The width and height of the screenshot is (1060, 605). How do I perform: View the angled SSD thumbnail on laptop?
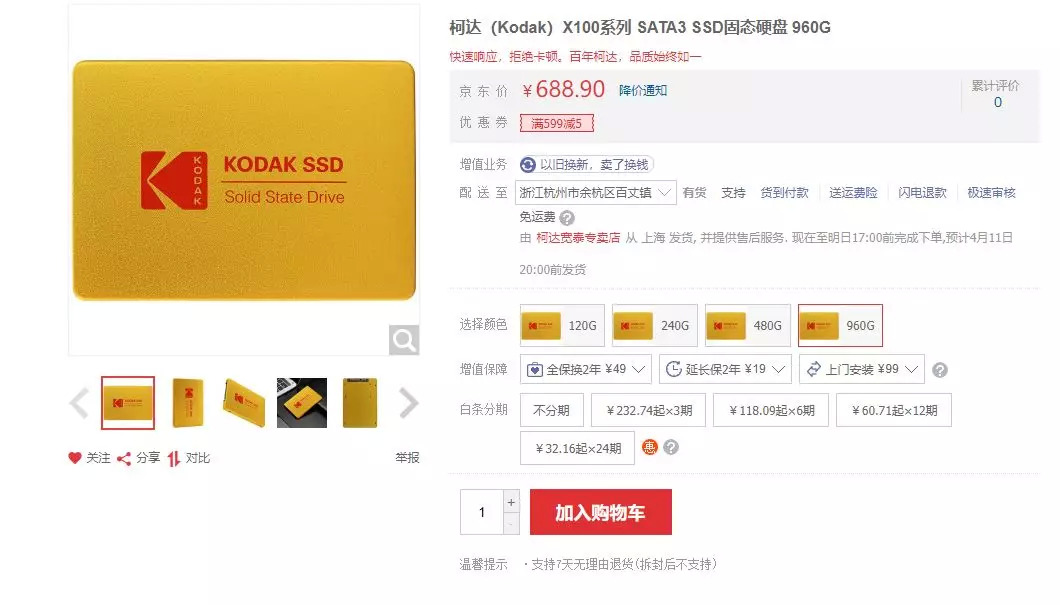(x=302, y=403)
